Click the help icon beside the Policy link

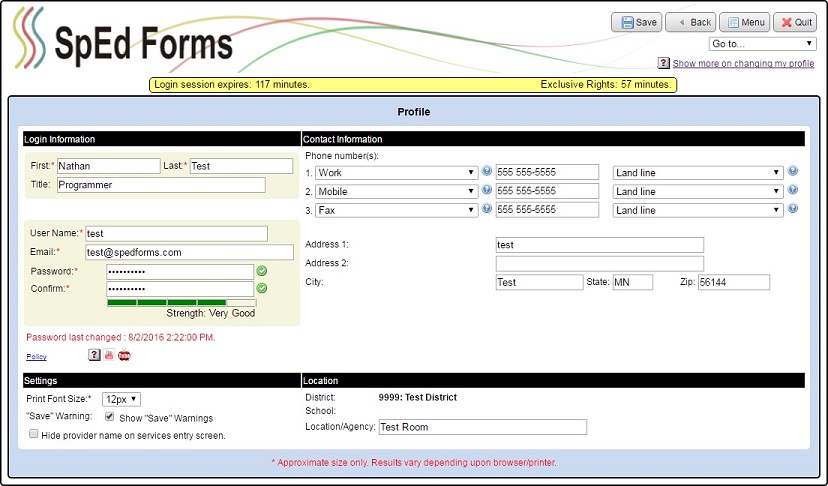pyautogui.click(x=94, y=355)
